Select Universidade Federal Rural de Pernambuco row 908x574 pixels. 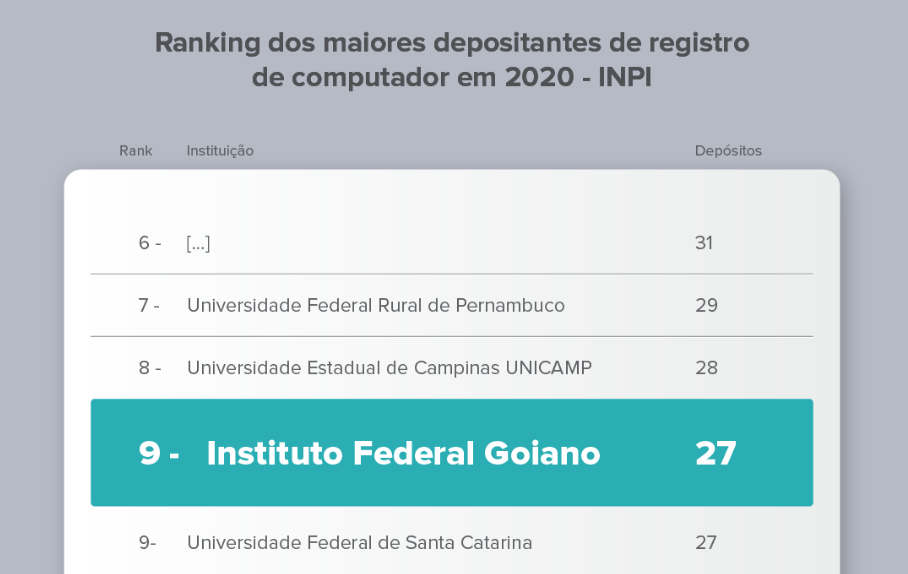coord(452,305)
